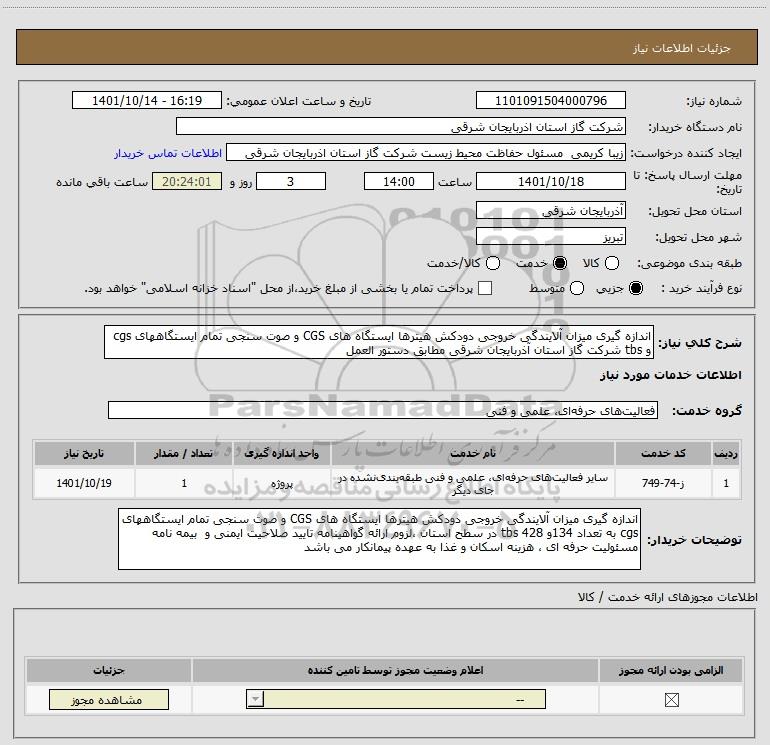Image resolution: width=770 pixels, height=745 pixels.
Task: Toggle the الزامی بودن ارائه مجوز checkbox
Action: coord(671,700)
